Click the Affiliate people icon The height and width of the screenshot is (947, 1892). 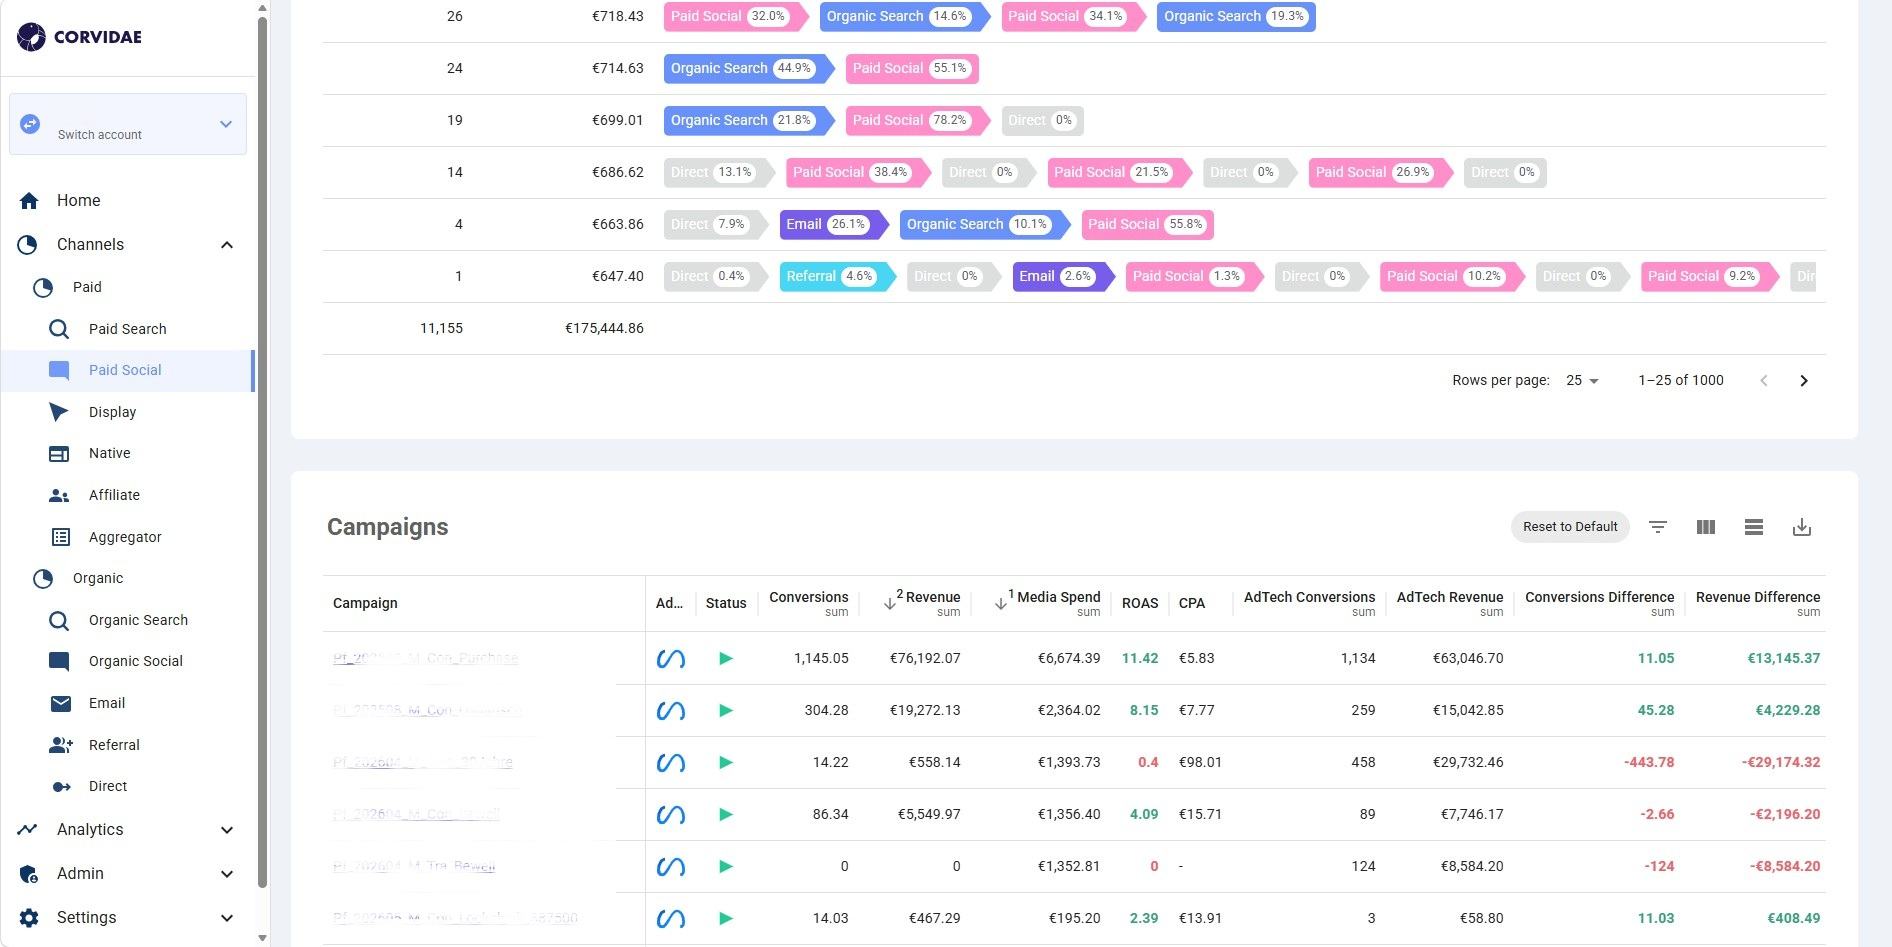tap(59, 495)
